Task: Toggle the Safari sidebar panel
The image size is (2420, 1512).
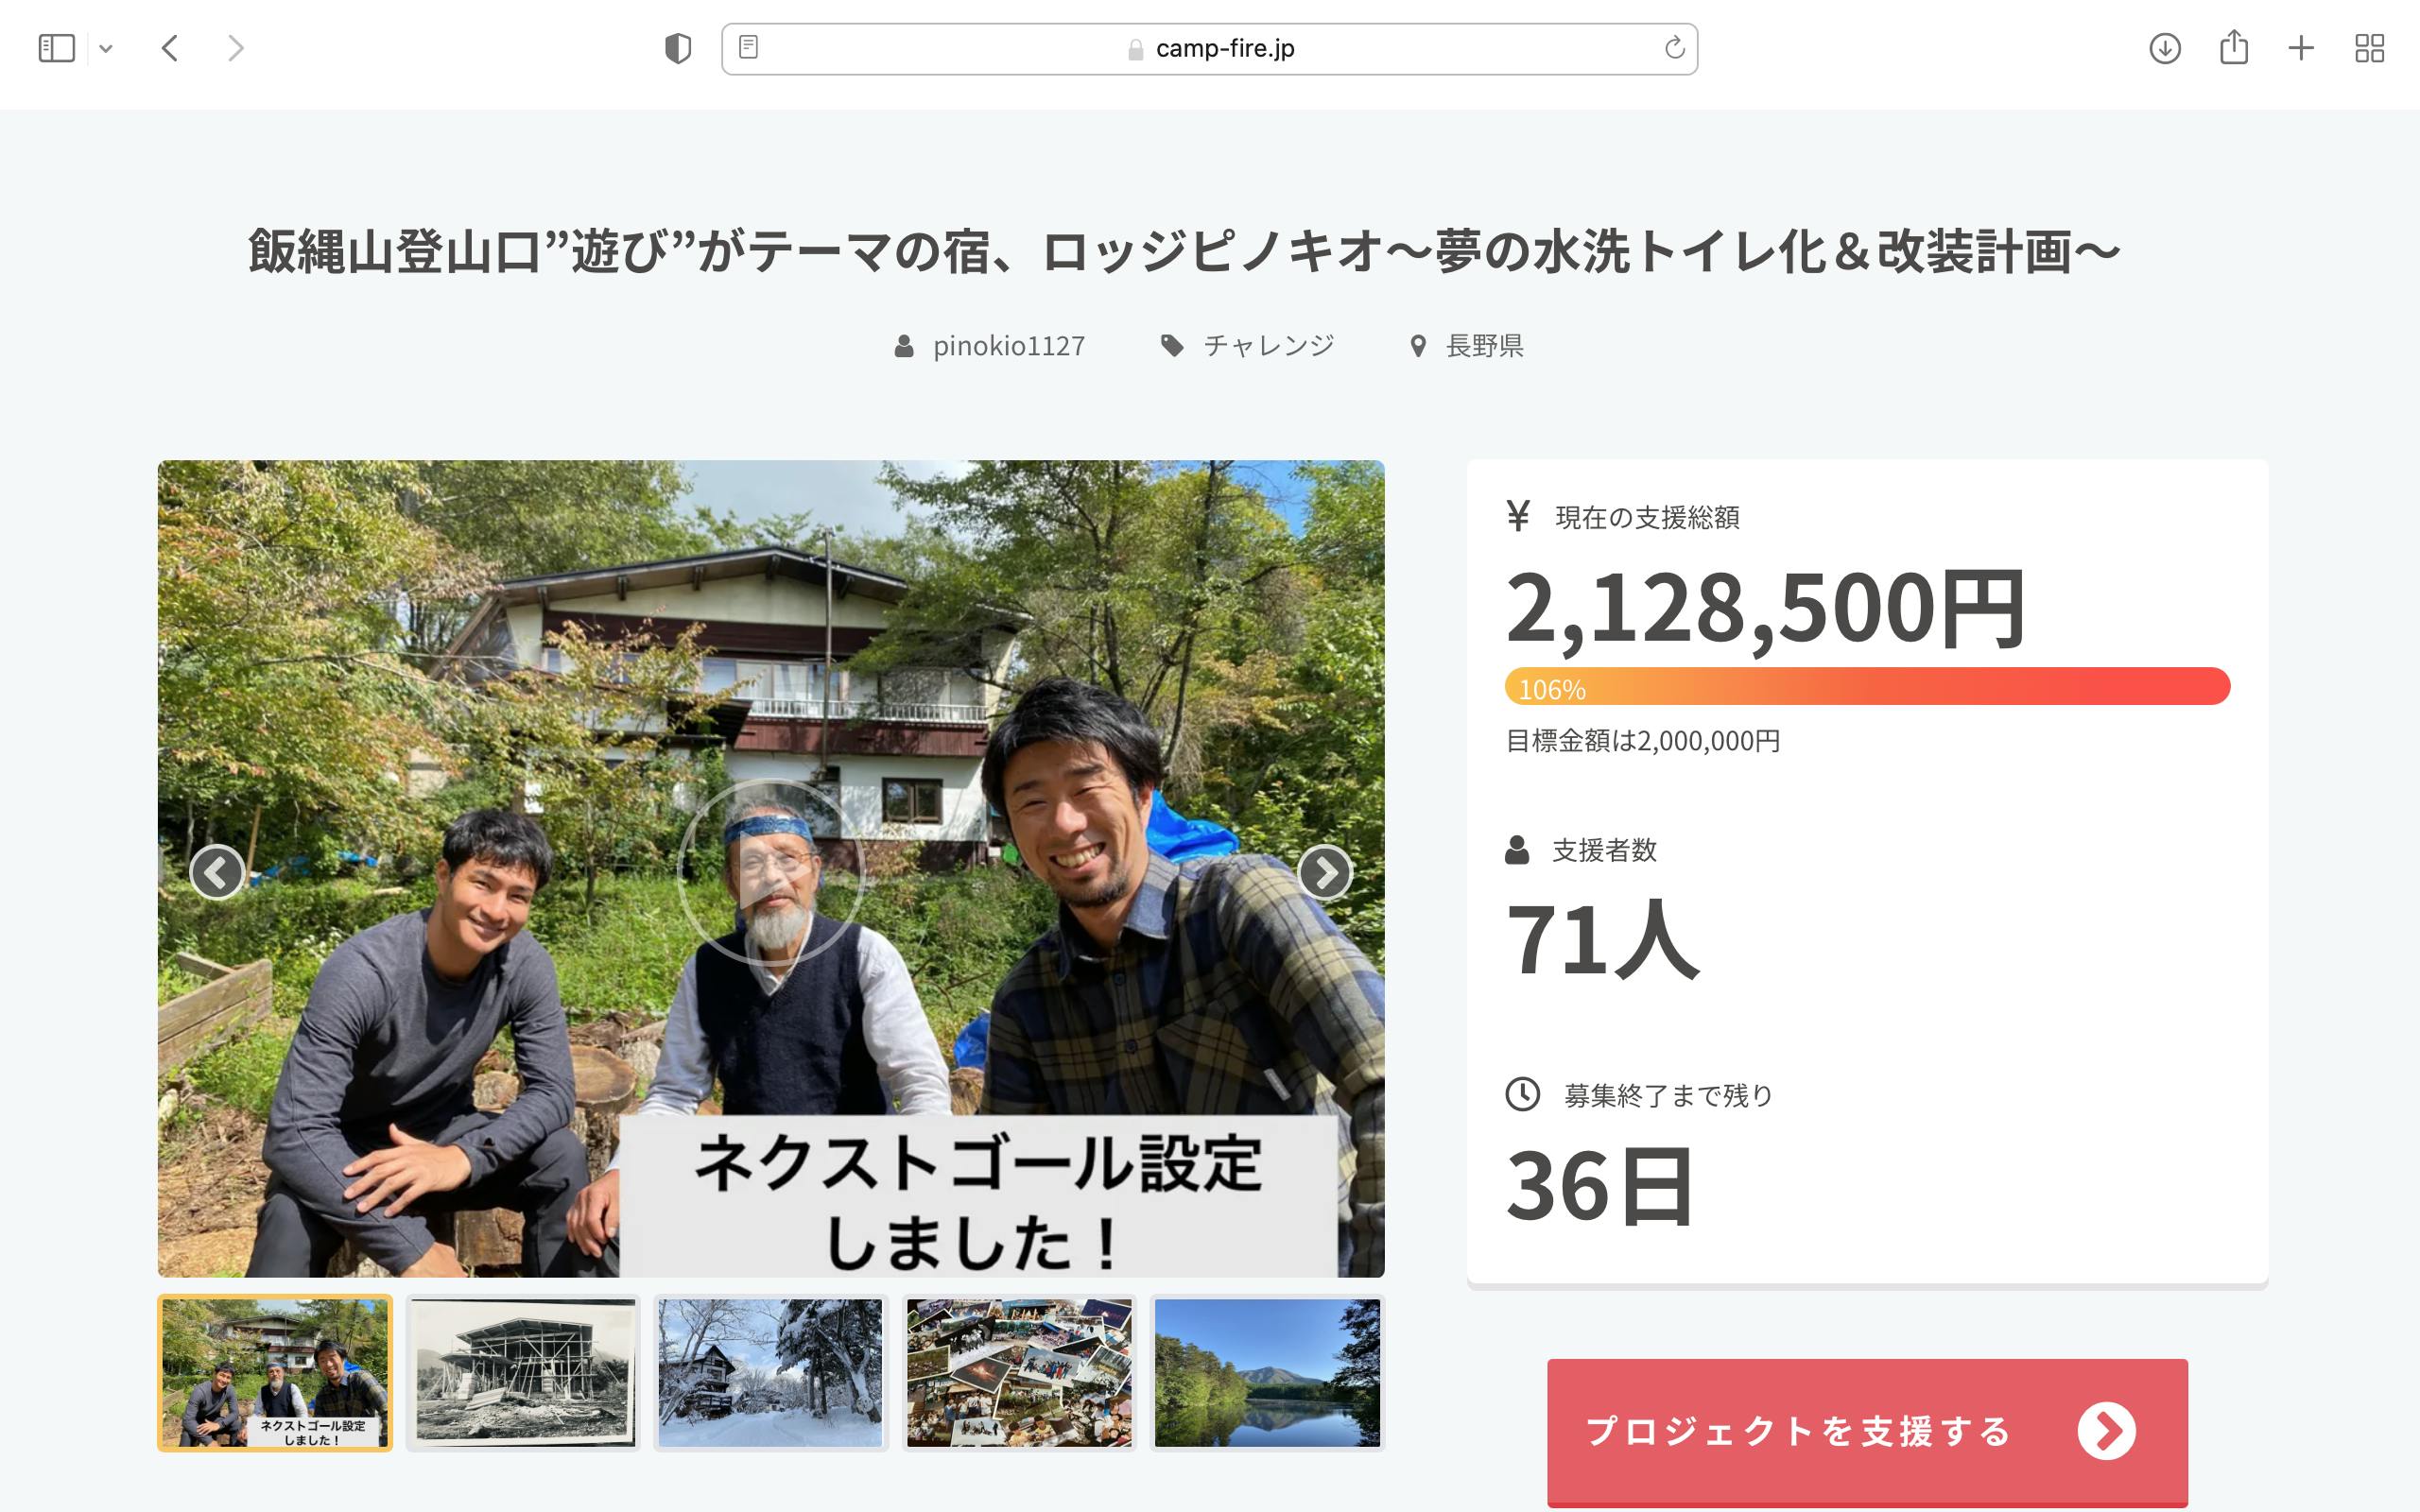Action: point(56,48)
